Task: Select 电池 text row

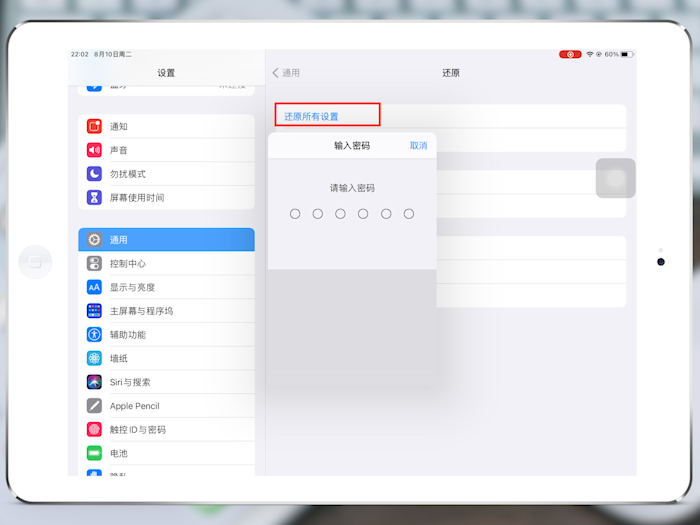Action: 166,453
